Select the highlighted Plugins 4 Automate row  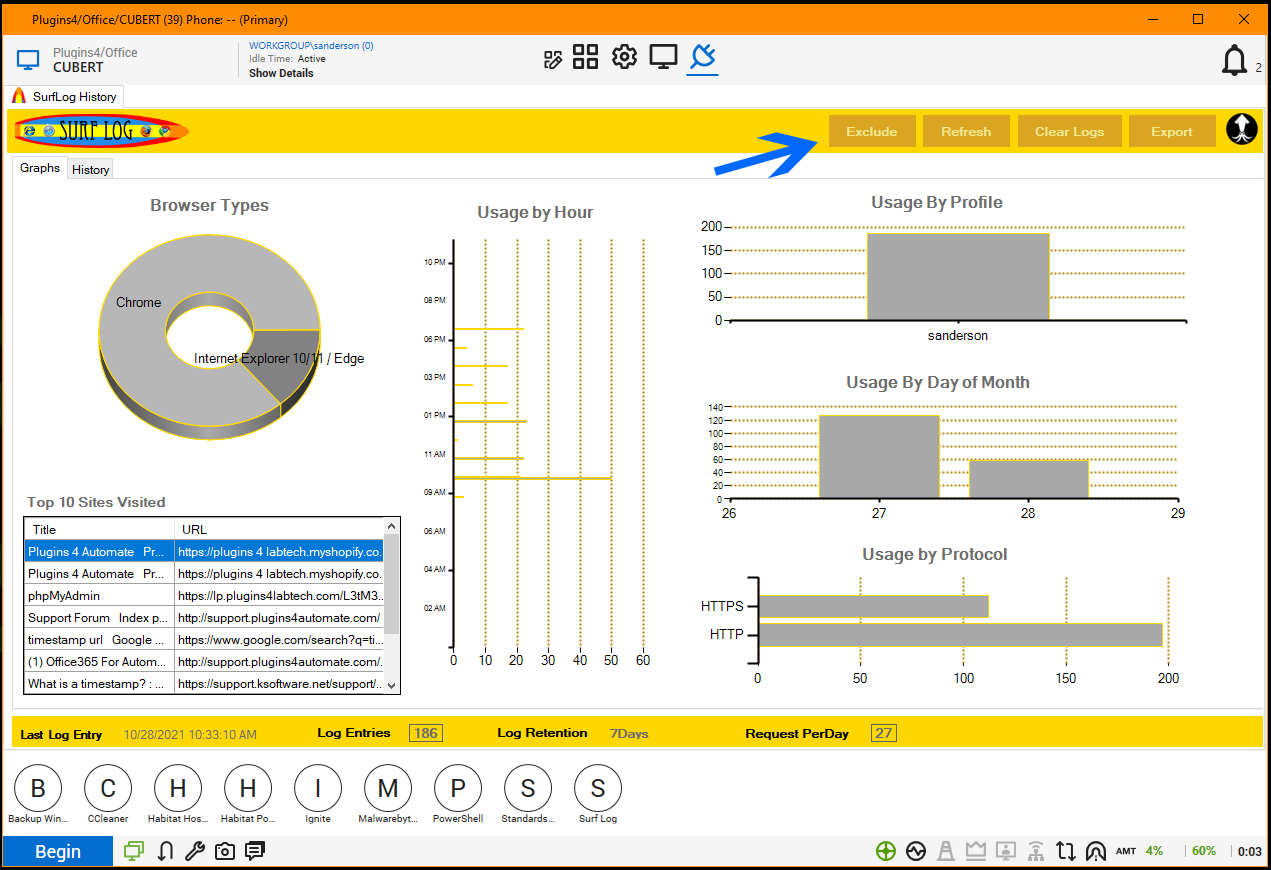pos(204,551)
